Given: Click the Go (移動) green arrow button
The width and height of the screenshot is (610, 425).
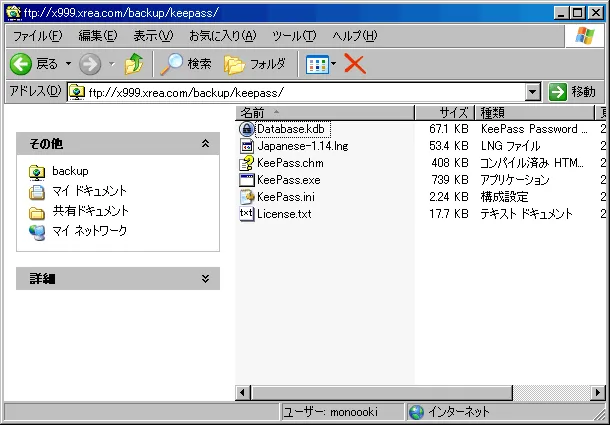Looking at the screenshot, I should coord(557,92).
